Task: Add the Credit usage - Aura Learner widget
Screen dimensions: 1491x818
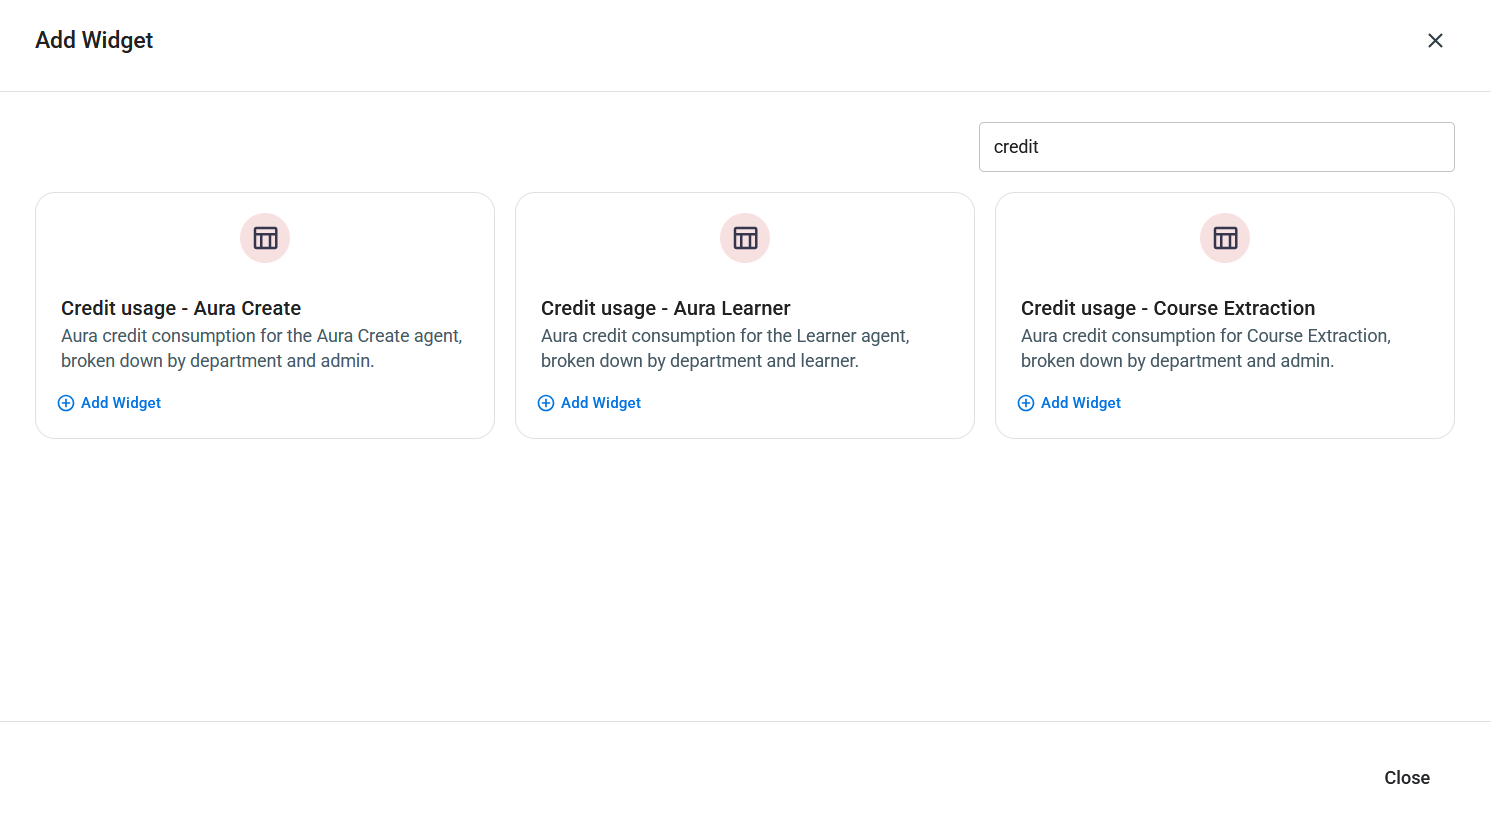Action: (x=590, y=403)
